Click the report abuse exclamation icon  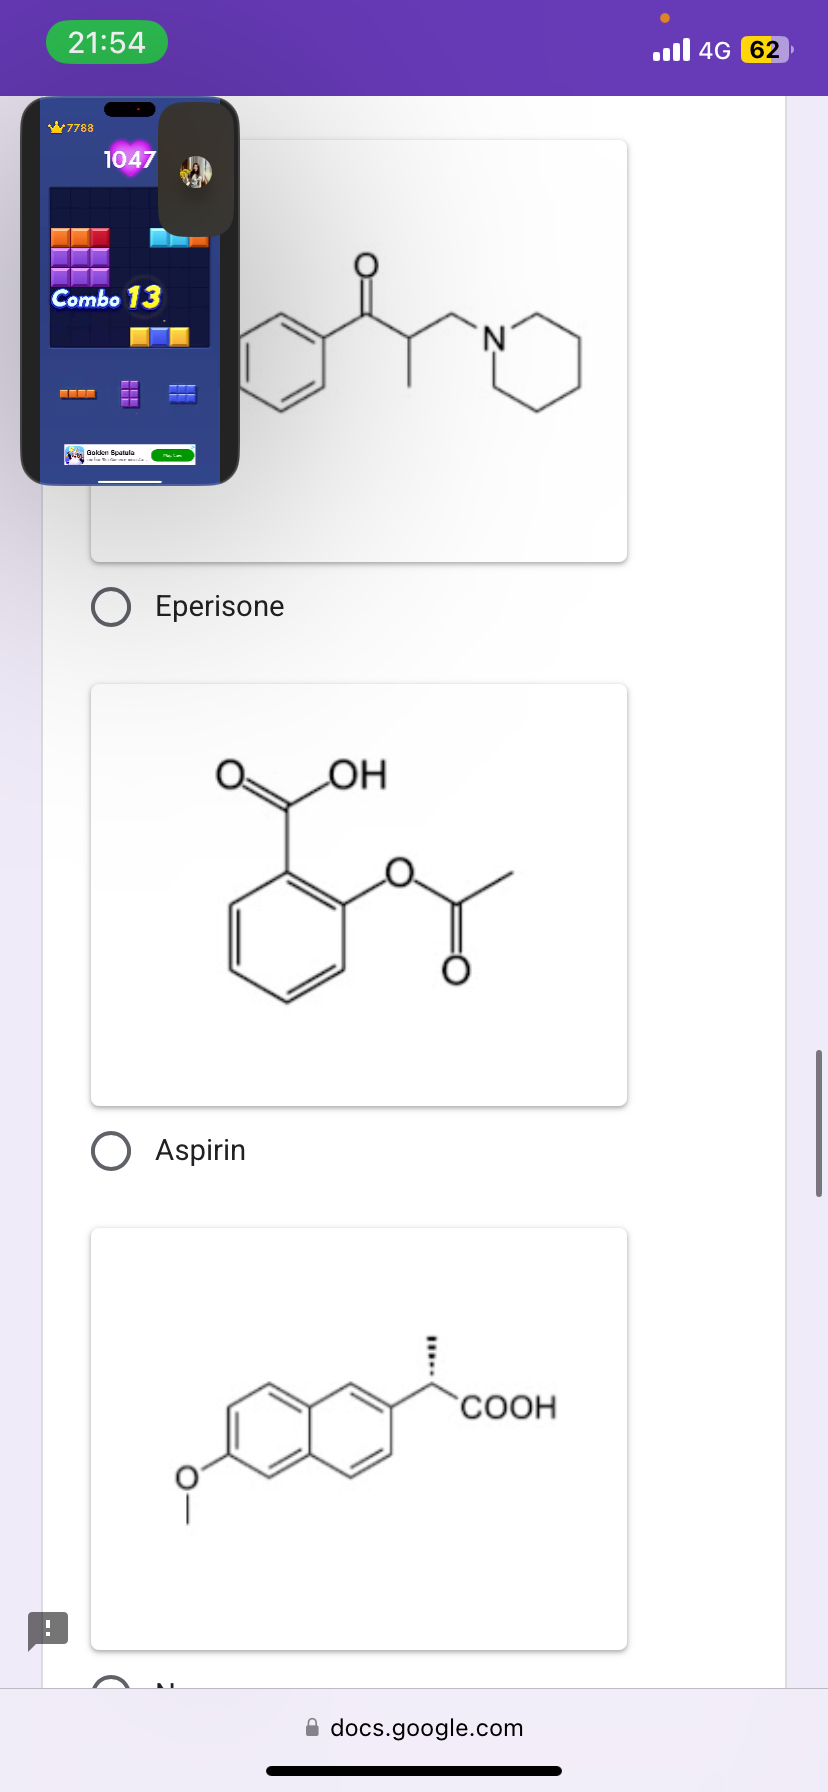click(48, 1629)
